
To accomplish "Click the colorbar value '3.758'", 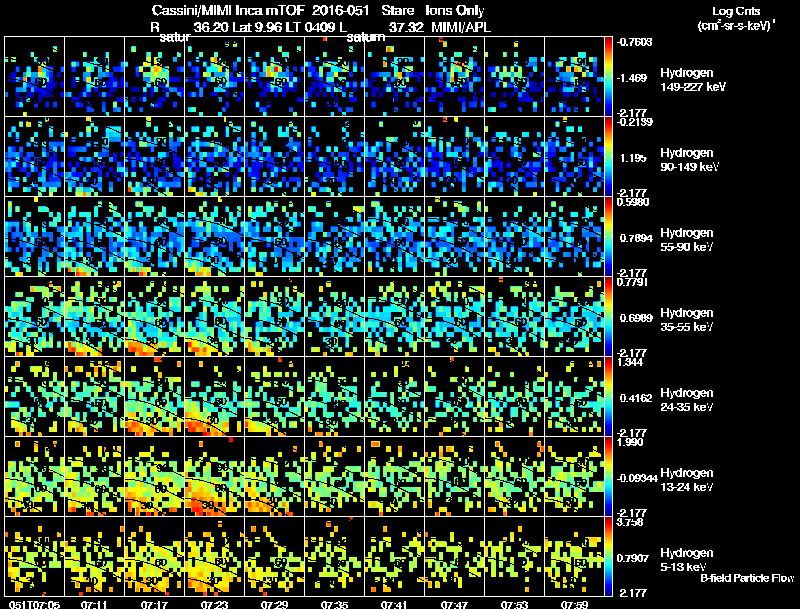I will tap(631, 522).
